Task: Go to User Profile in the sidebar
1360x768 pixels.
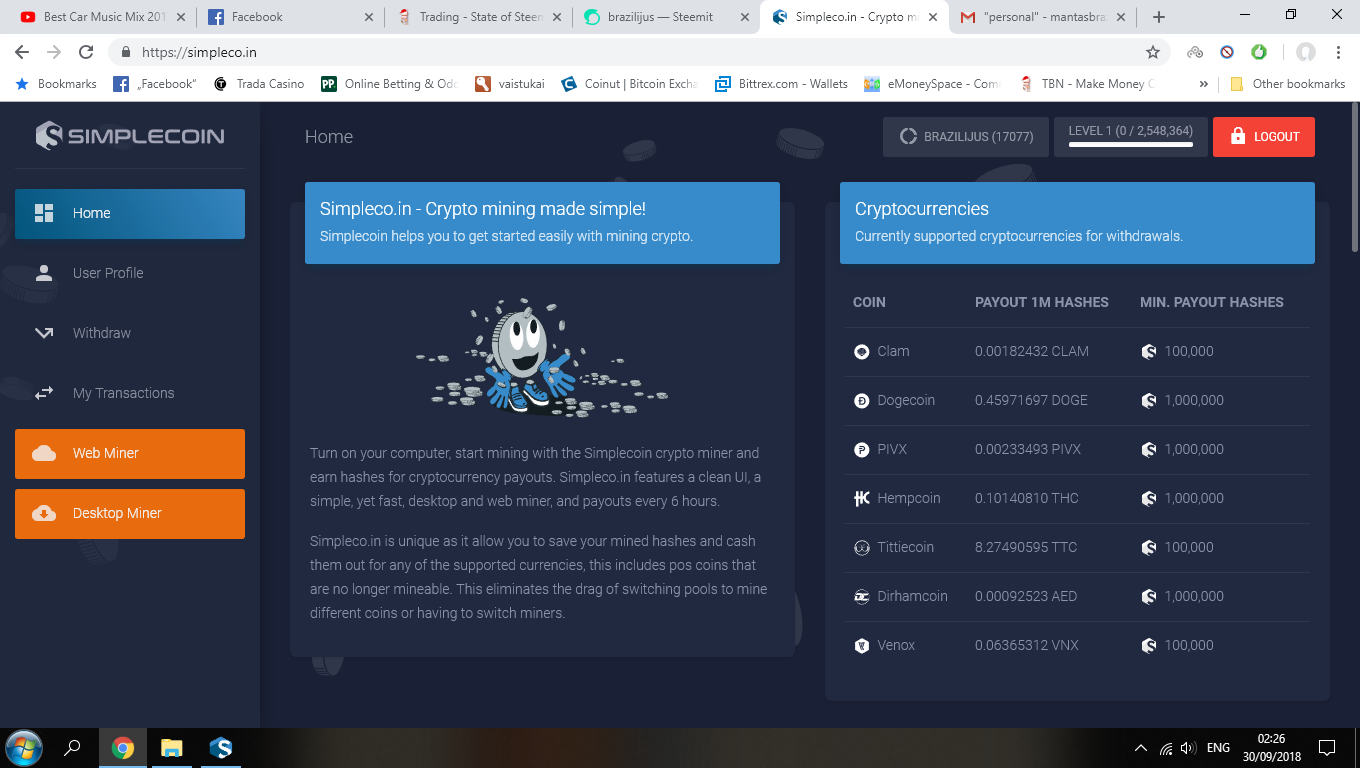Action: coord(130,273)
